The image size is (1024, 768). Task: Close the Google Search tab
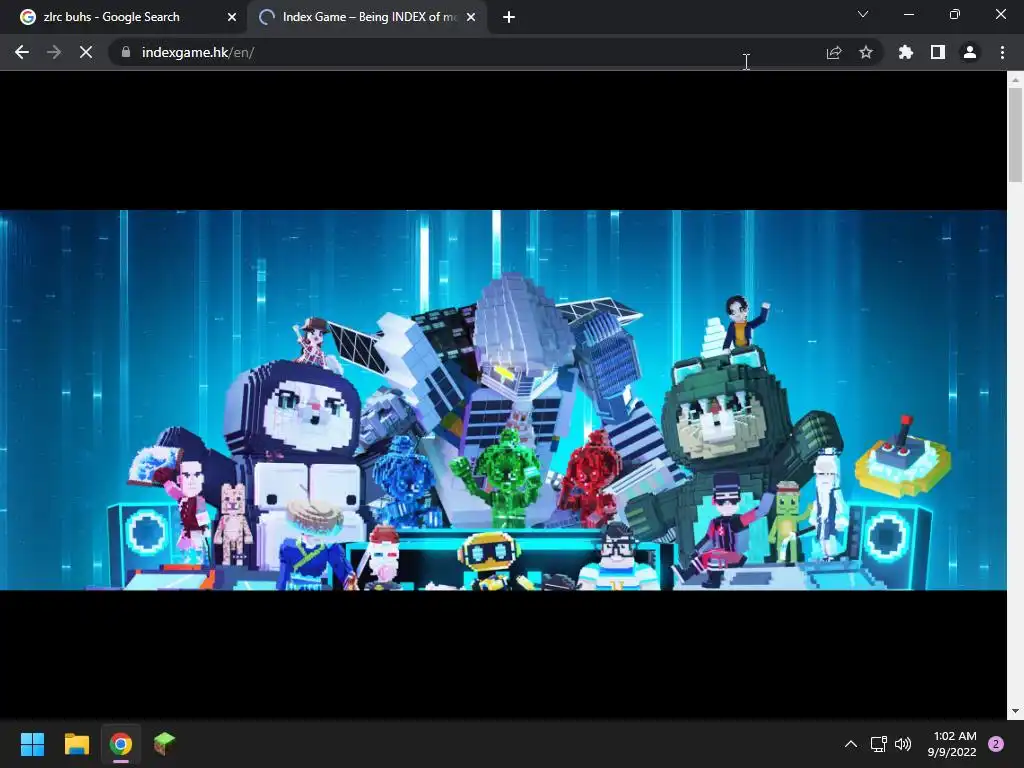[232, 17]
